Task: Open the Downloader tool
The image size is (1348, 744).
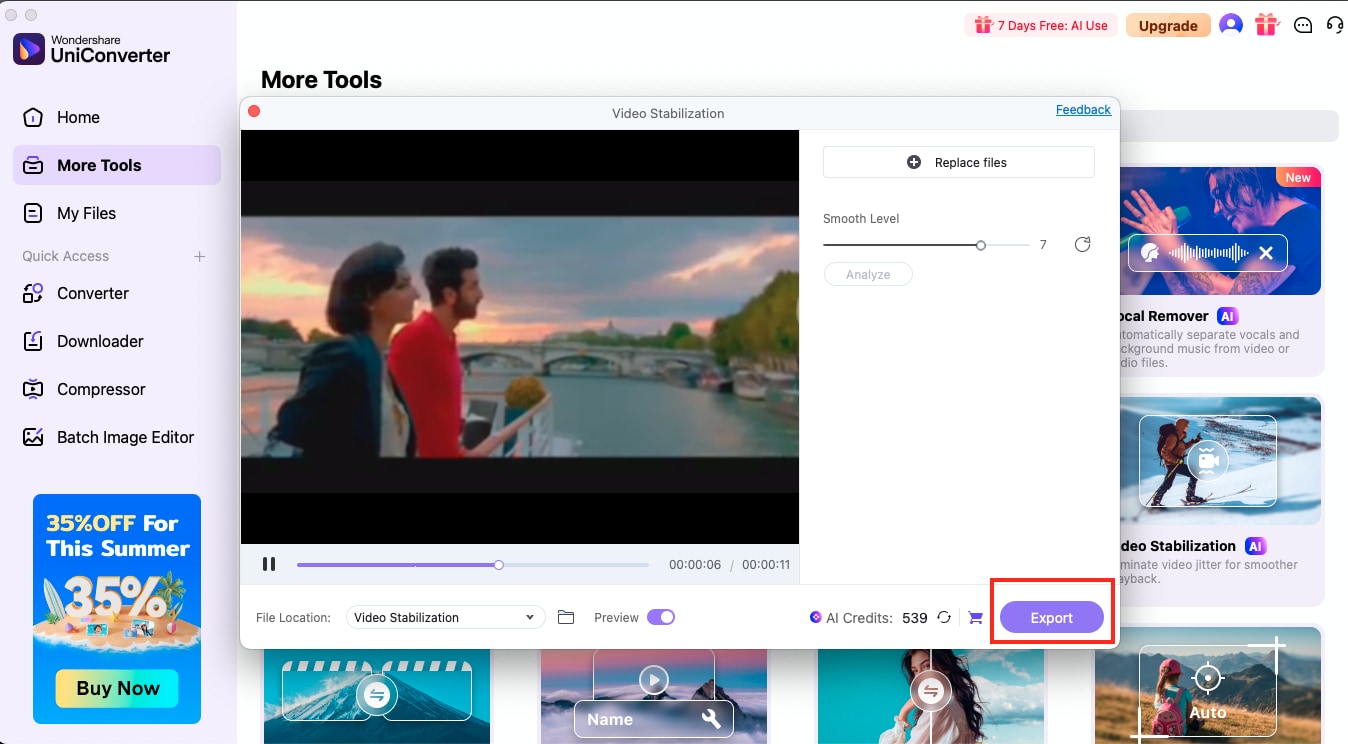Action: 117,341
